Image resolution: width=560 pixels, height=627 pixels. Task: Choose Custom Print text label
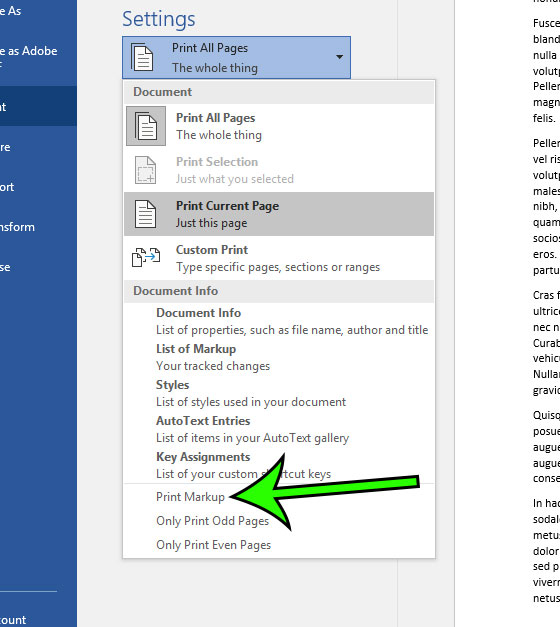click(212, 250)
